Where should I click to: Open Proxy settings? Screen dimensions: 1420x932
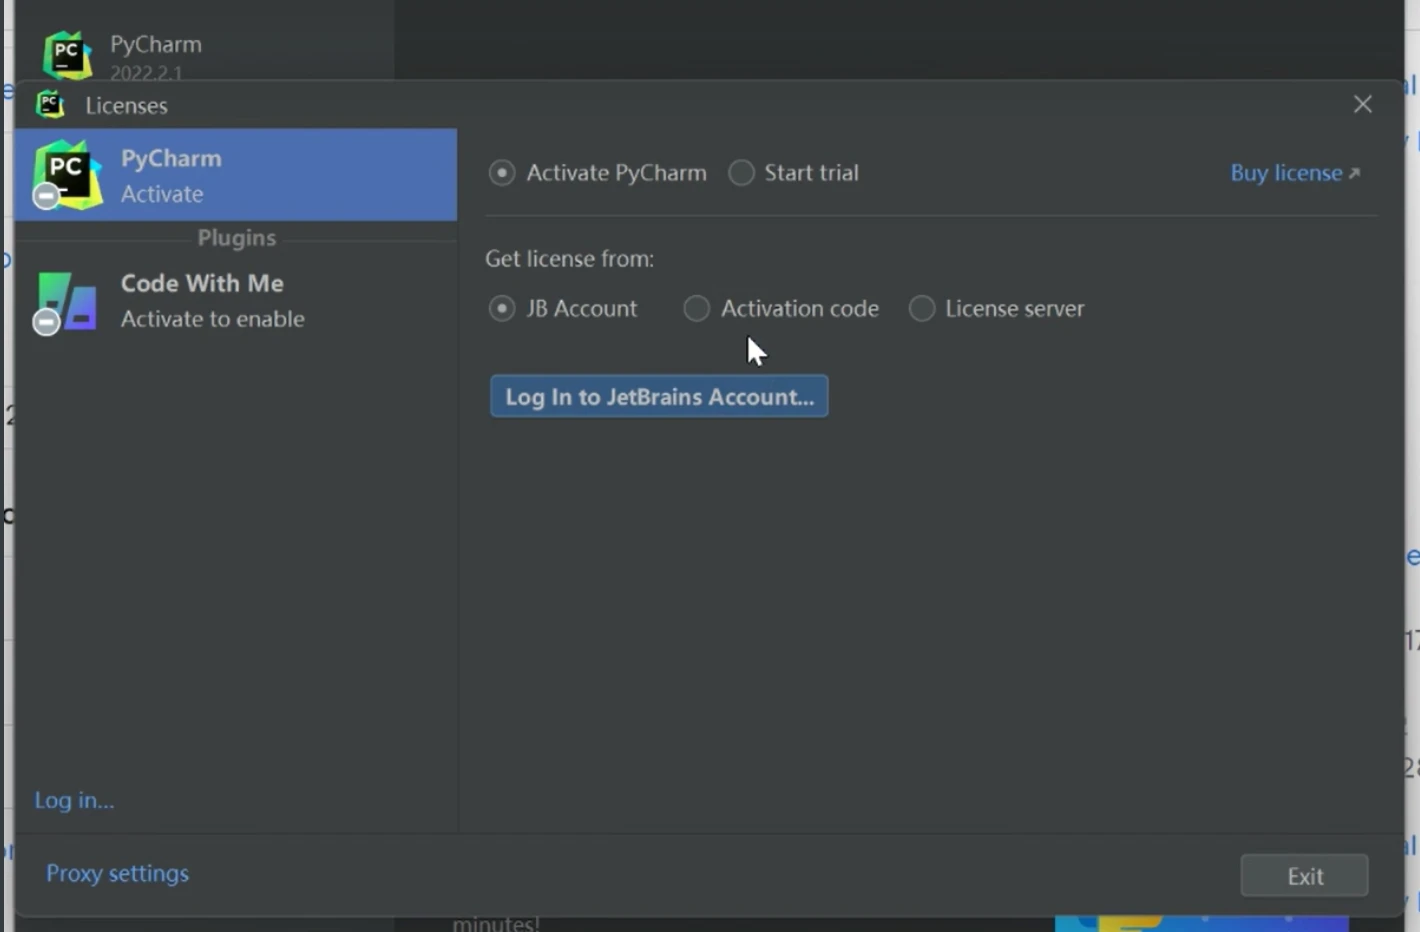coord(117,873)
